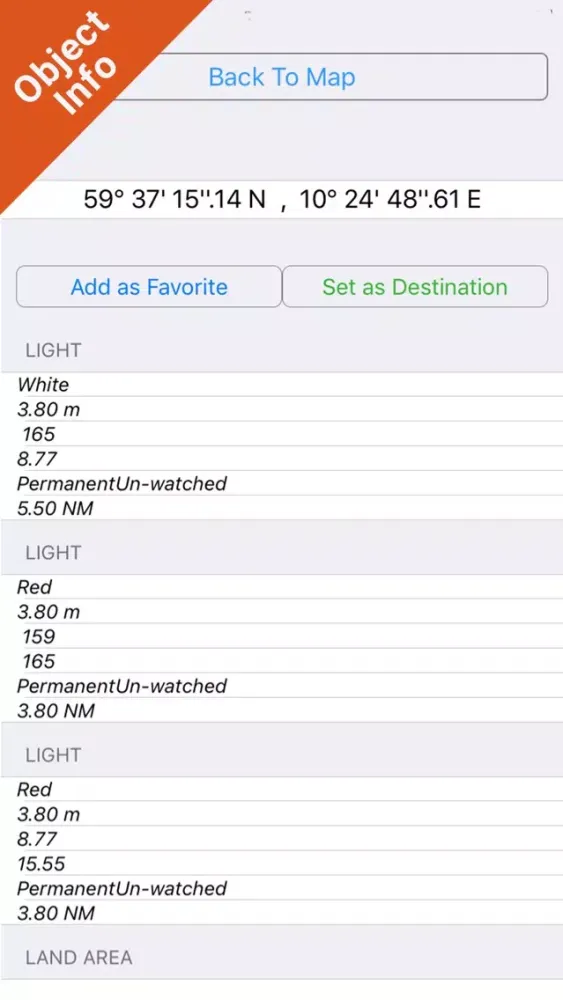Tap the Back To Map button
The height and width of the screenshot is (1000, 563).
click(332, 77)
